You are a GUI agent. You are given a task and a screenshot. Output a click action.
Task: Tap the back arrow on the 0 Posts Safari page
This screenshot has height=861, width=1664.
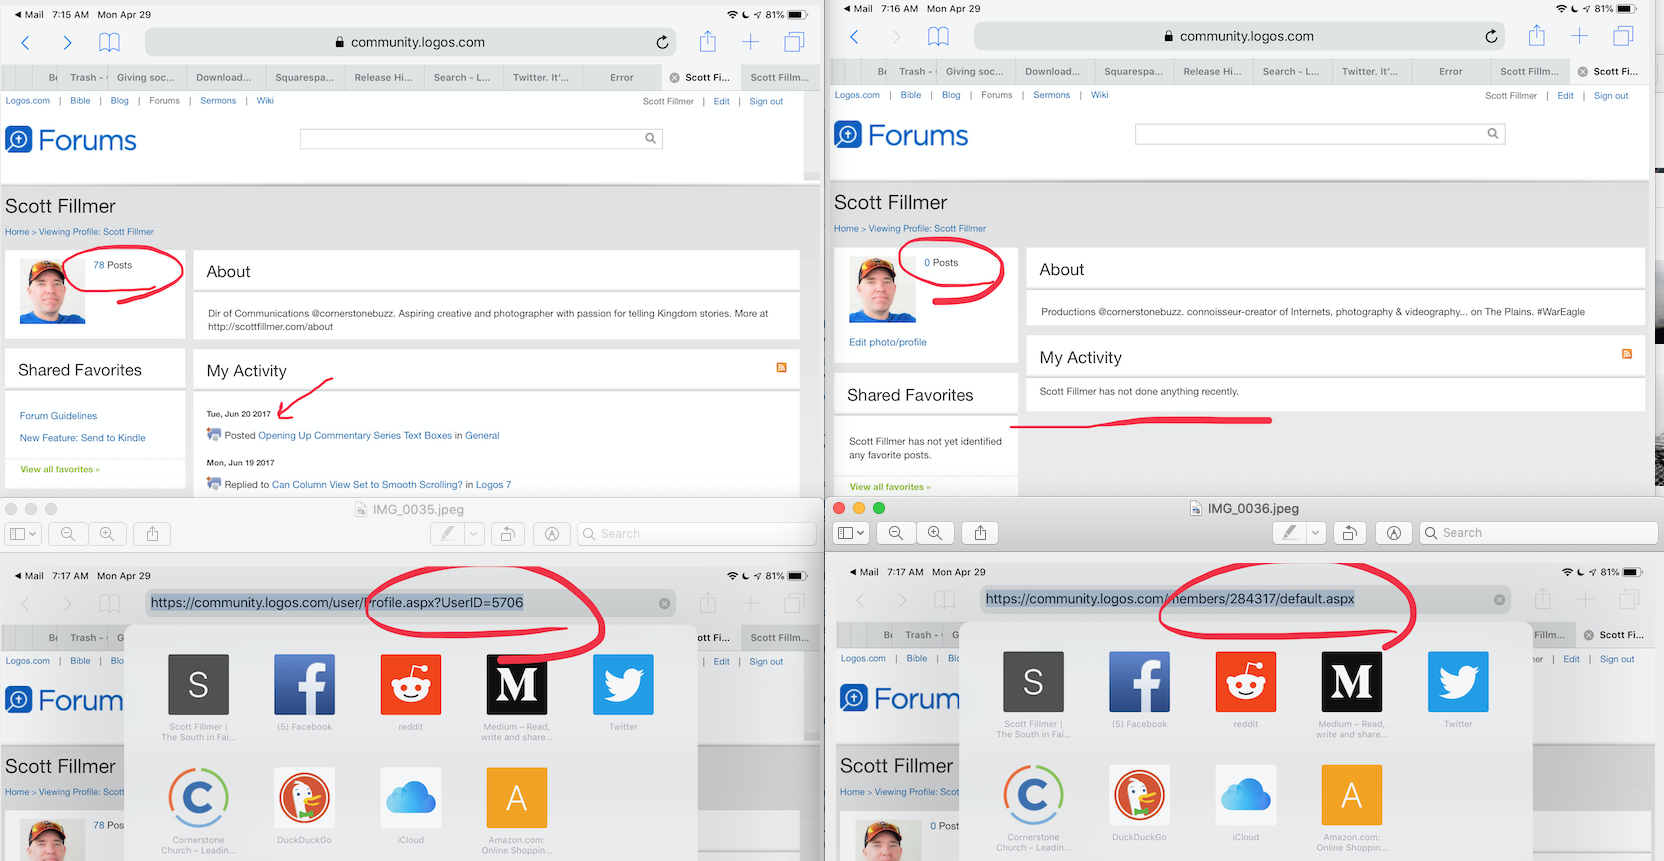click(x=854, y=36)
